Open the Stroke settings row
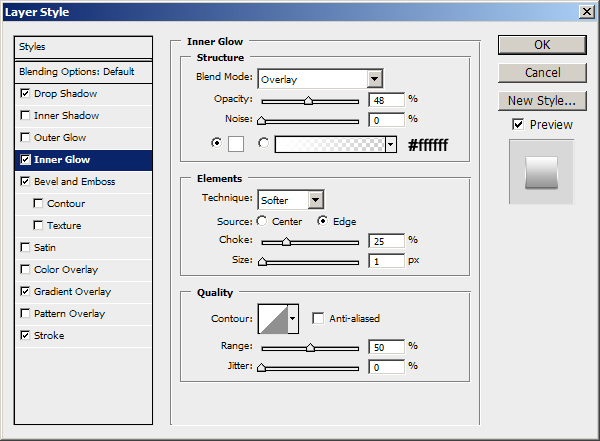 [83, 336]
